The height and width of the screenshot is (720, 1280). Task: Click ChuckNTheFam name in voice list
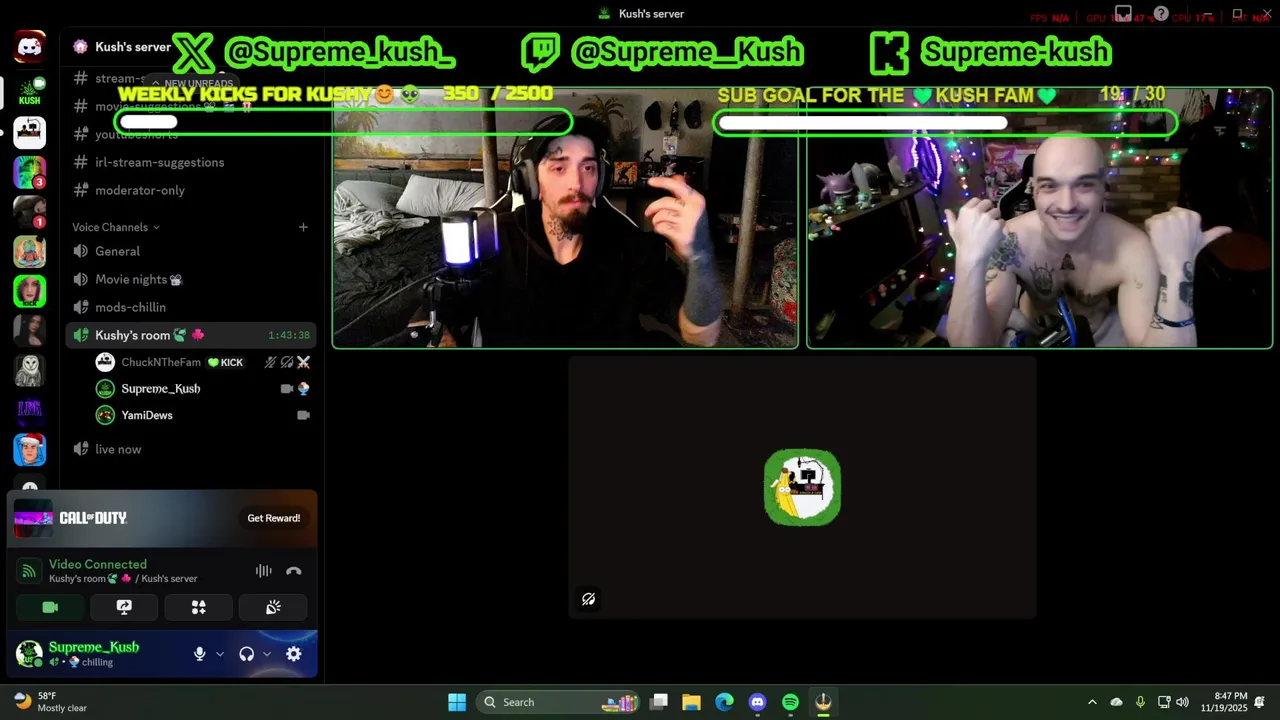(161, 362)
